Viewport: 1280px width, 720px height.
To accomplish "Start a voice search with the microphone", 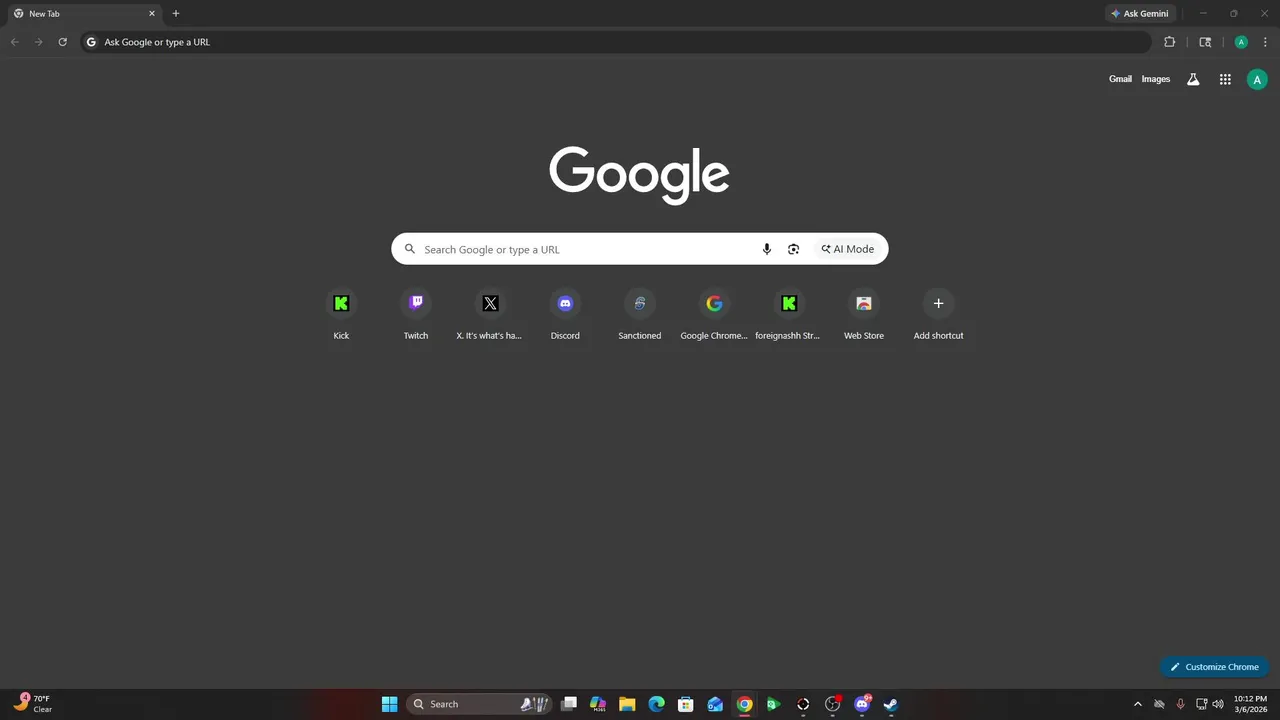I will point(767,249).
